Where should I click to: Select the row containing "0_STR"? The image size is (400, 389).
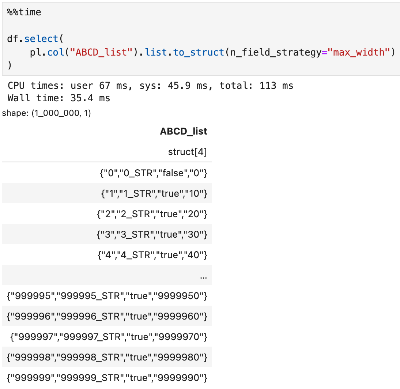pyautogui.click(x=107, y=173)
